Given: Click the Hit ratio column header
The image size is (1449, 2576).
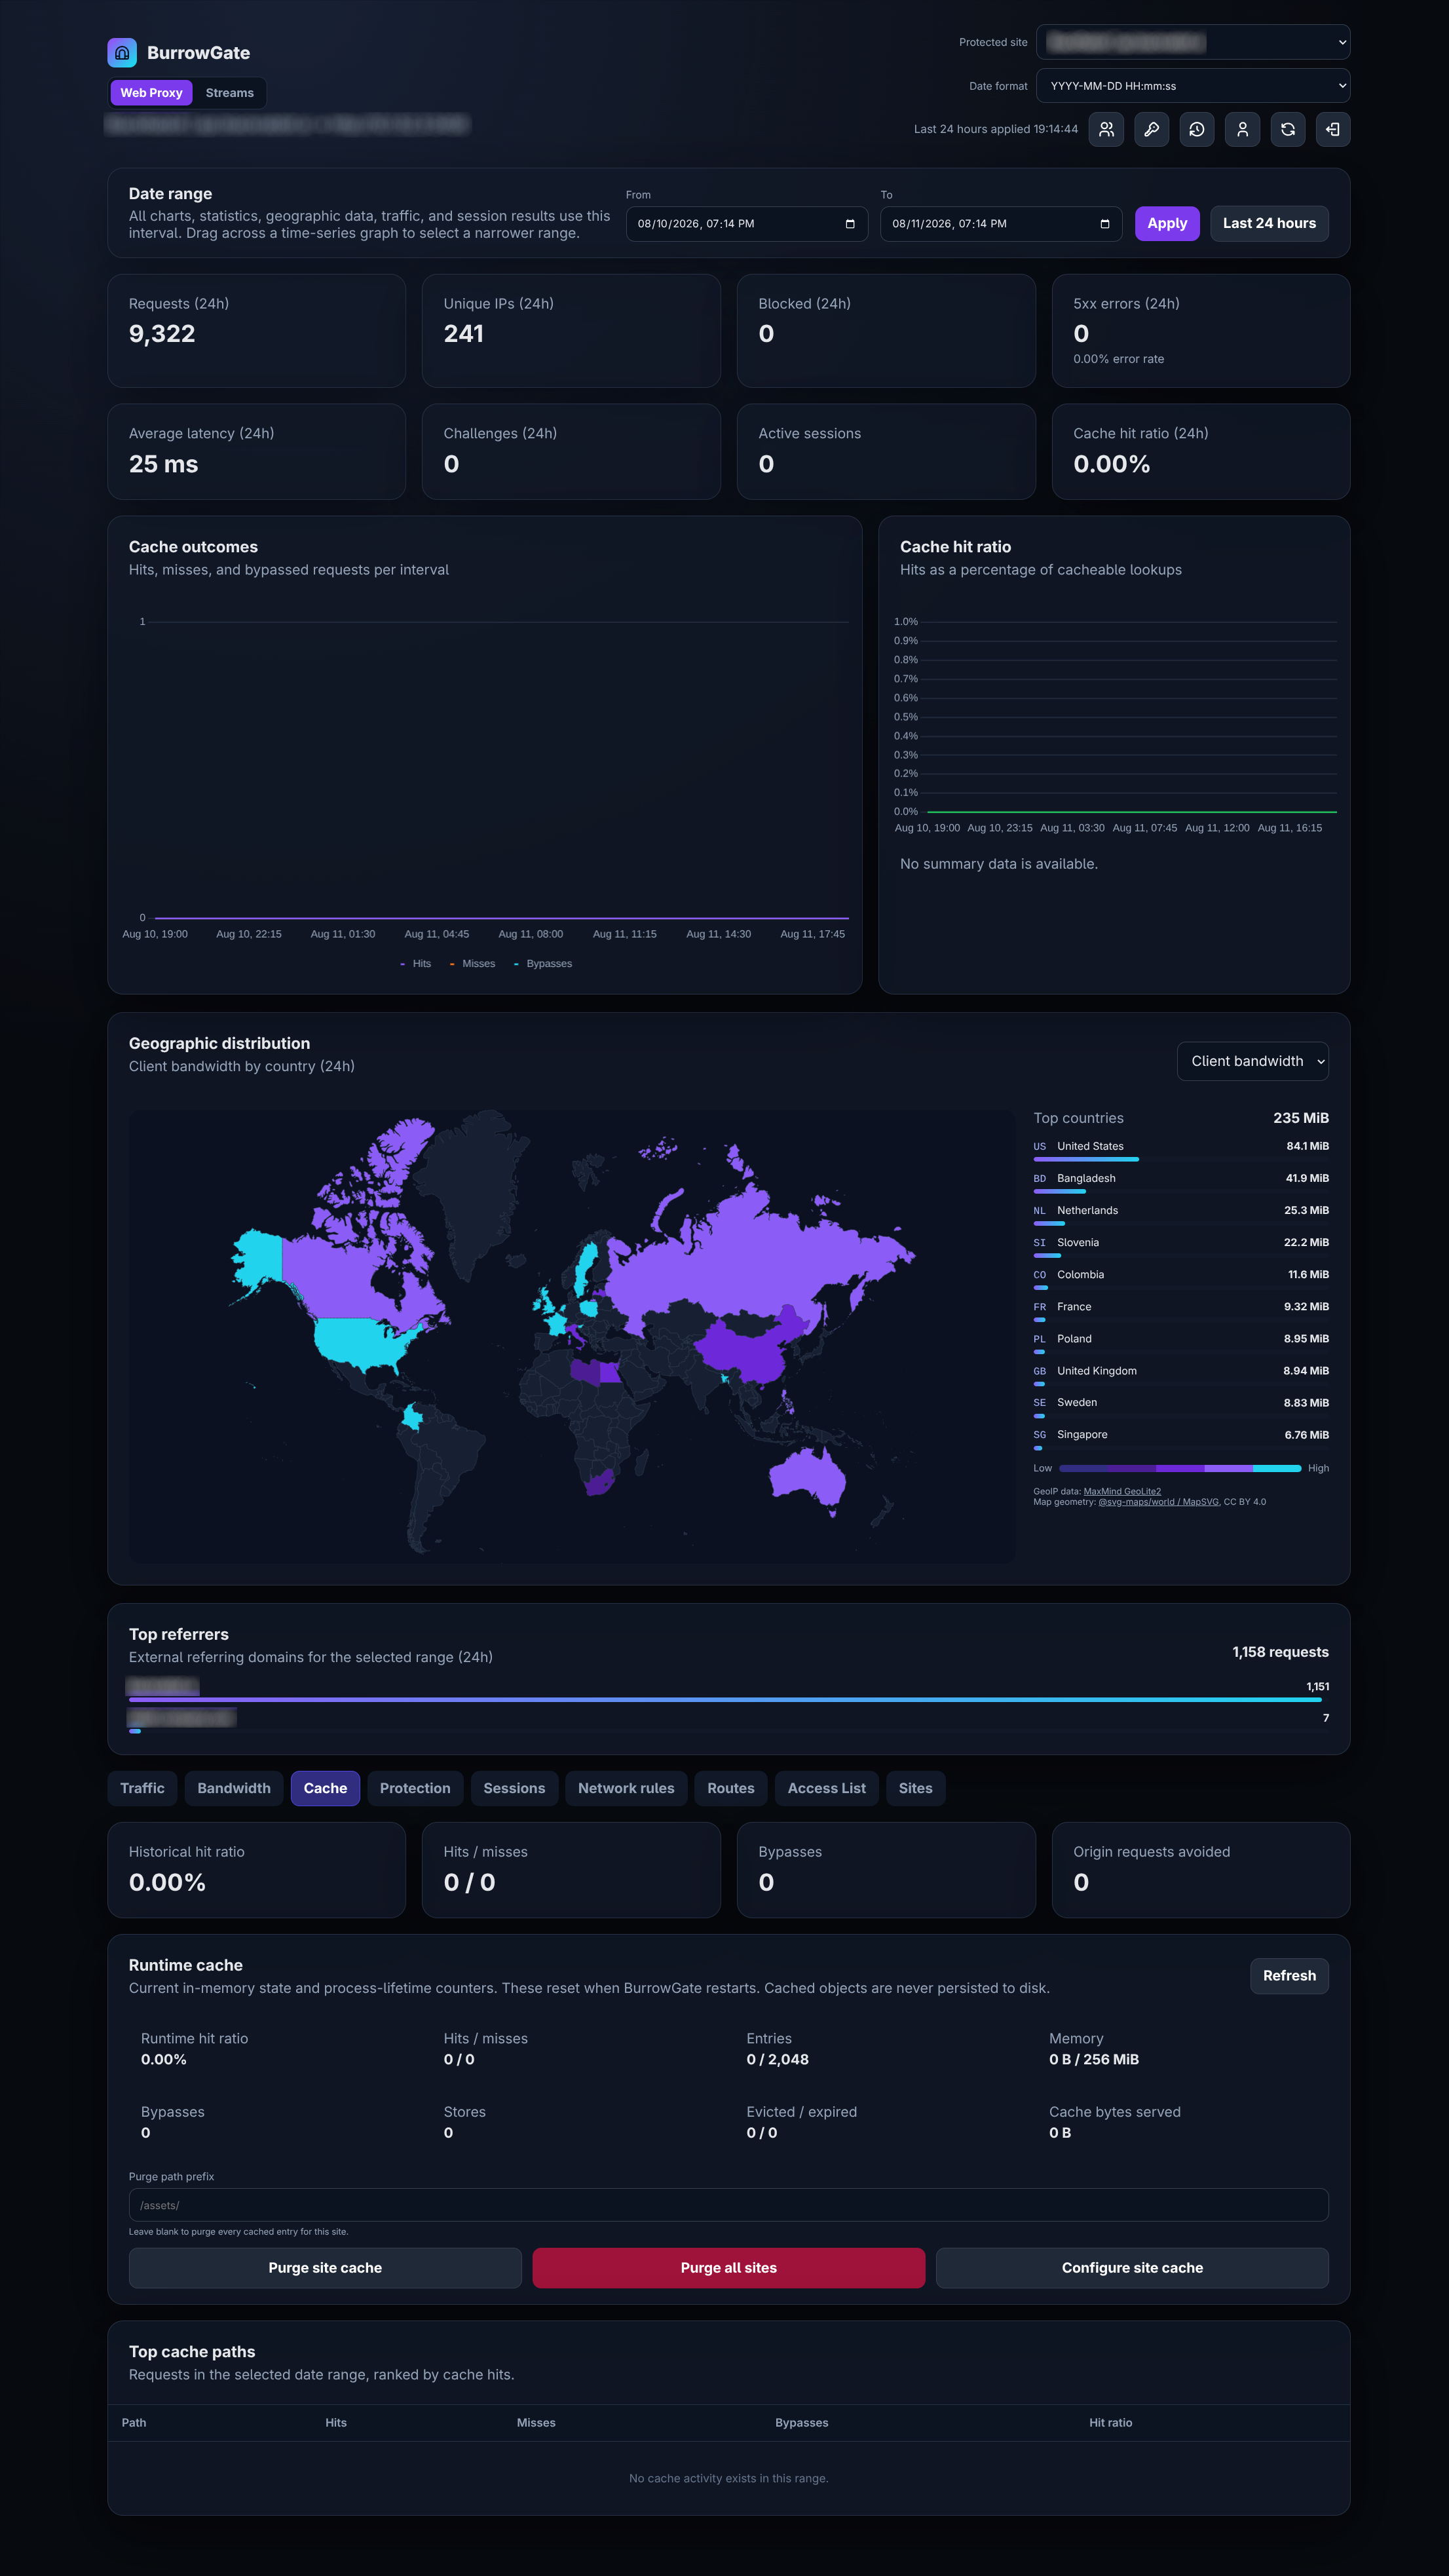Looking at the screenshot, I should [x=1110, y=2422].
